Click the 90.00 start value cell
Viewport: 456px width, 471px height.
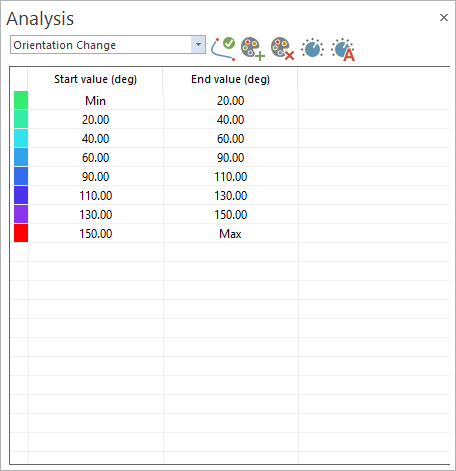(x=96, y=176)
